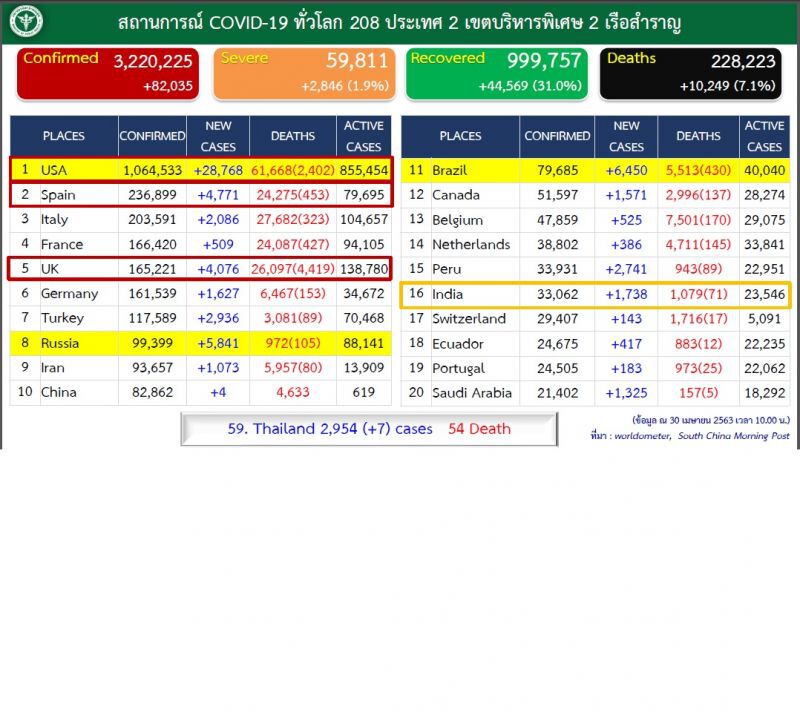Image resolution: width=800 pixels, height=712 pixels.
Task: Click Brazil deaths 5,513(430)
Action: [x=698, y=170]
